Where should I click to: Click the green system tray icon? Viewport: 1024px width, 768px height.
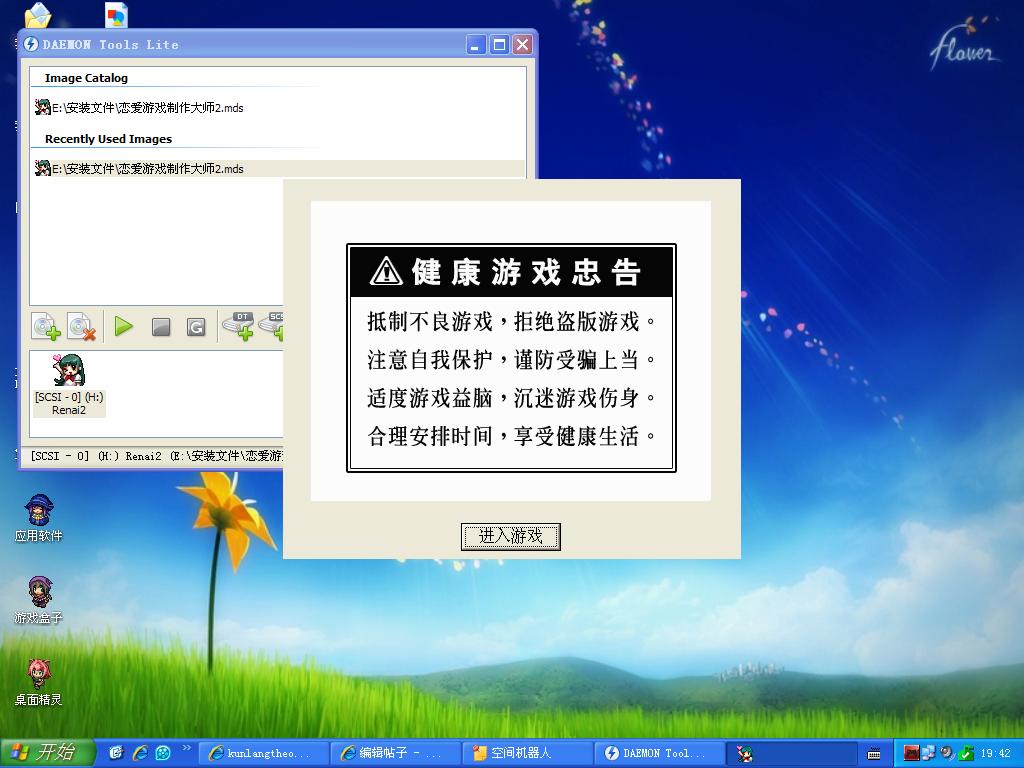click(966, 753)
